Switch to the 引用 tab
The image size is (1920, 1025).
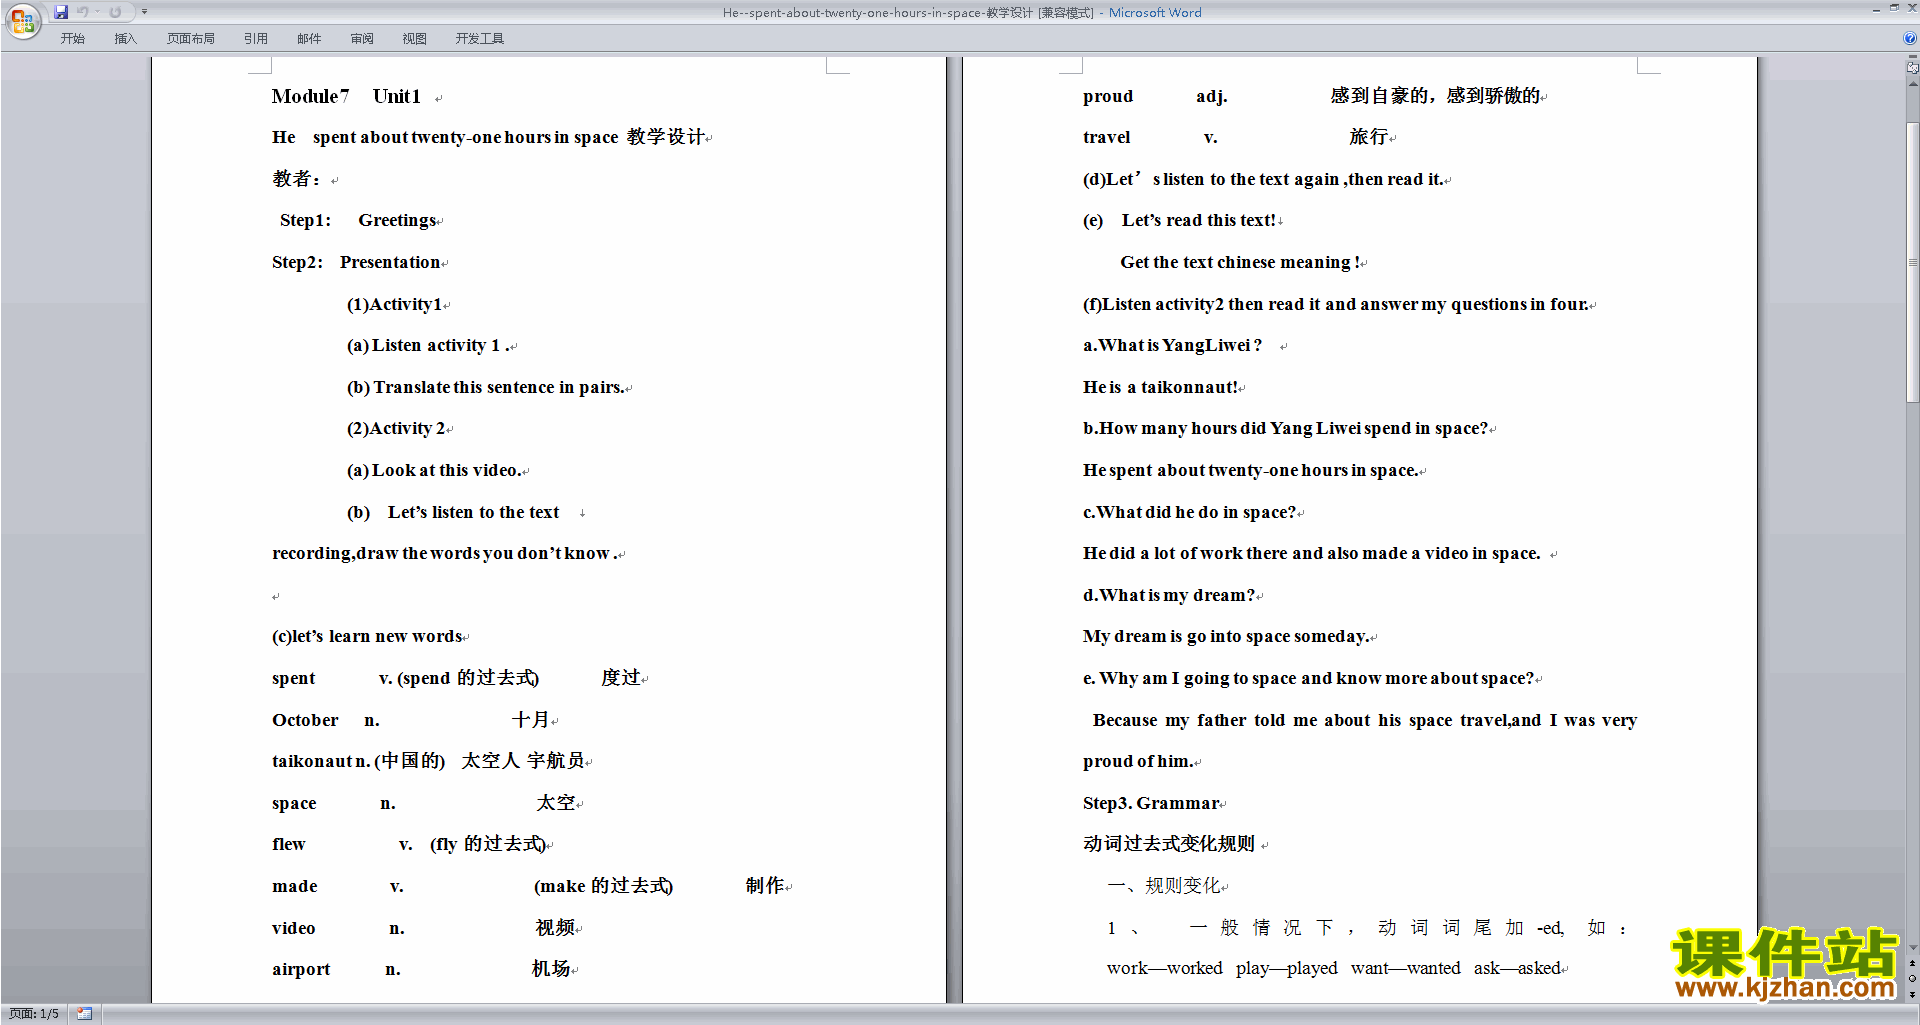pyautogui.click(x=256, y=39)
